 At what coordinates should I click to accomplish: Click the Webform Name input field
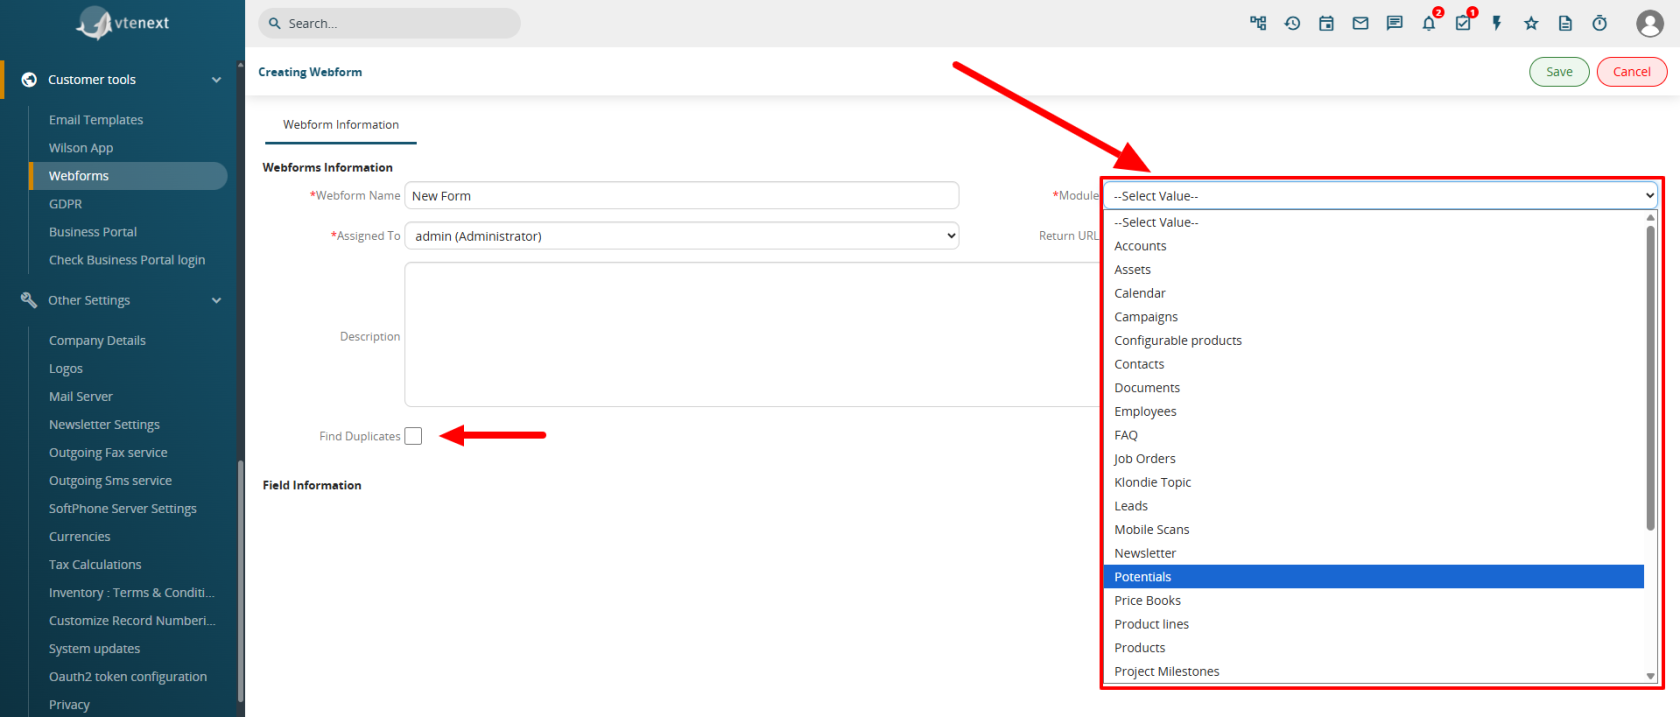[682, 196]
